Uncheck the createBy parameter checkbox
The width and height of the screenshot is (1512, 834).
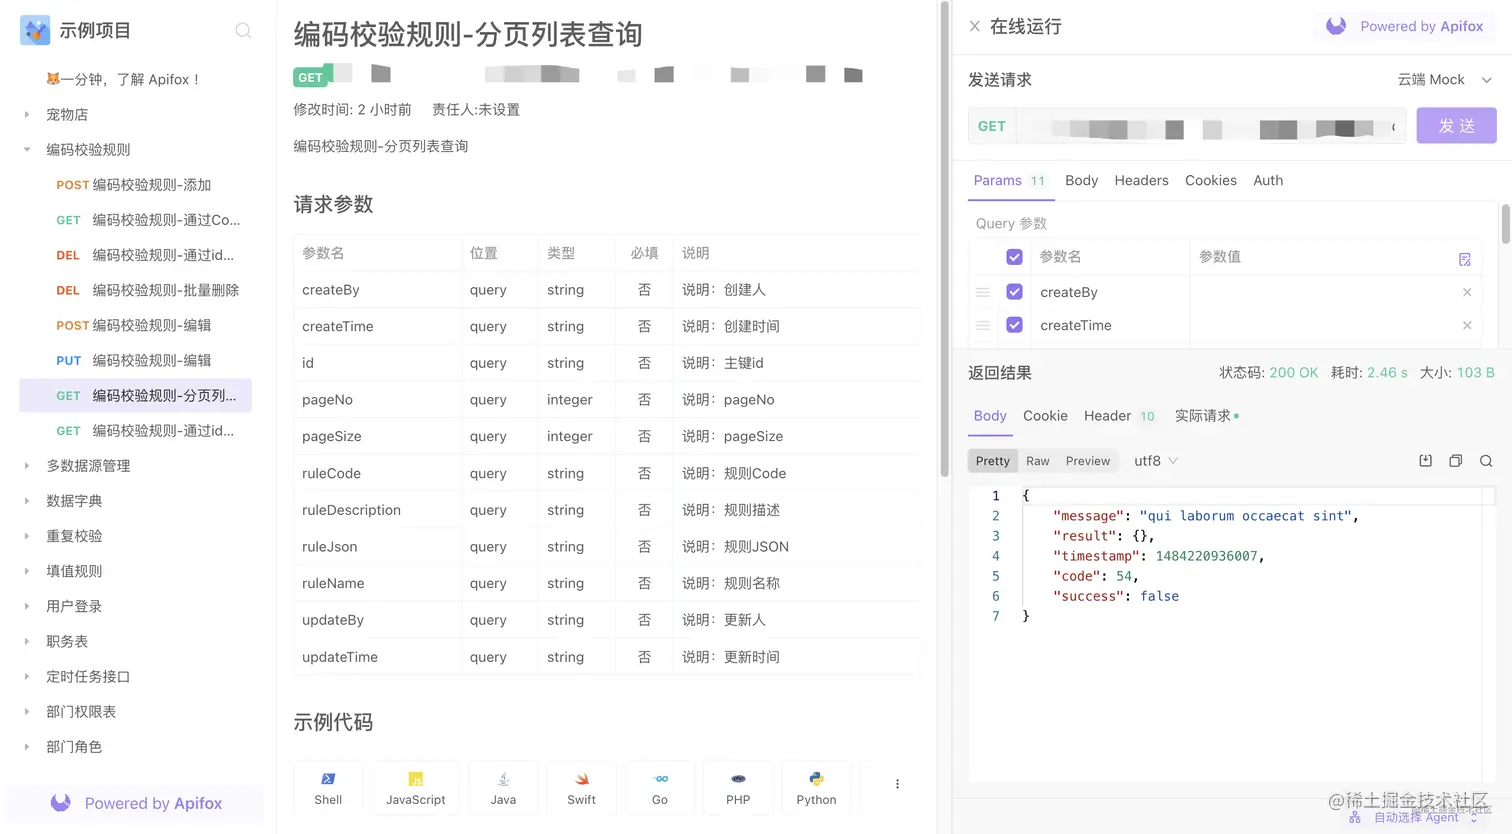[1014, 292]
